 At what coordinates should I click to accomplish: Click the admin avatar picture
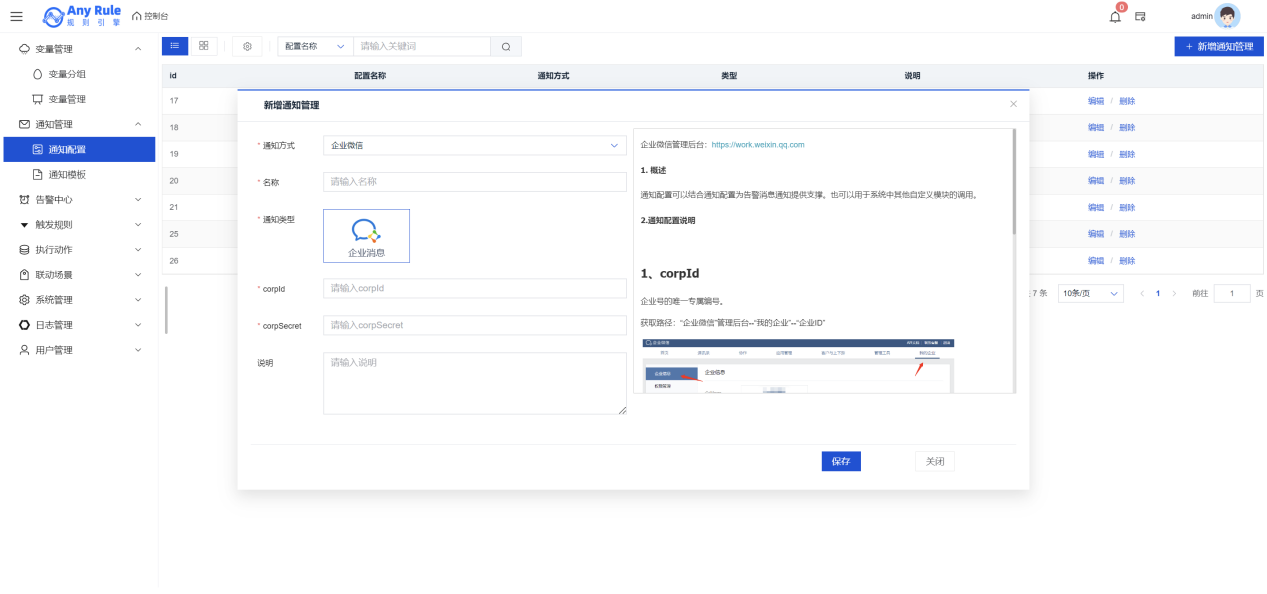pyautogui.click(x=1227, y=16)
